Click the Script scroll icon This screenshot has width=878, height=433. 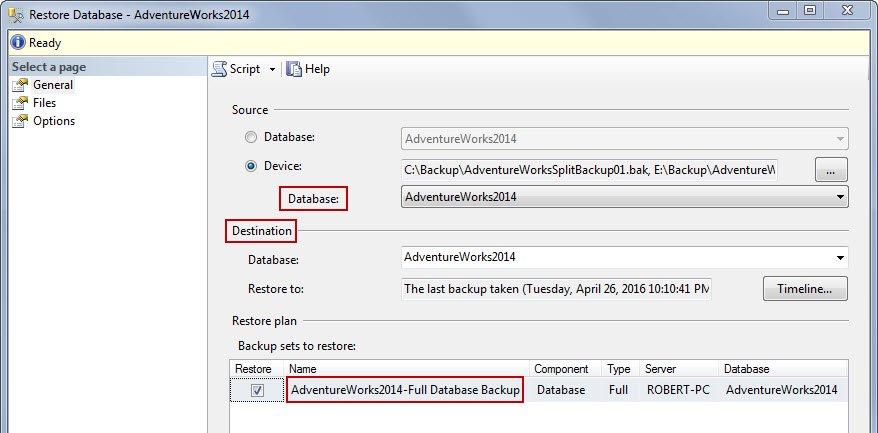point(219,69)
